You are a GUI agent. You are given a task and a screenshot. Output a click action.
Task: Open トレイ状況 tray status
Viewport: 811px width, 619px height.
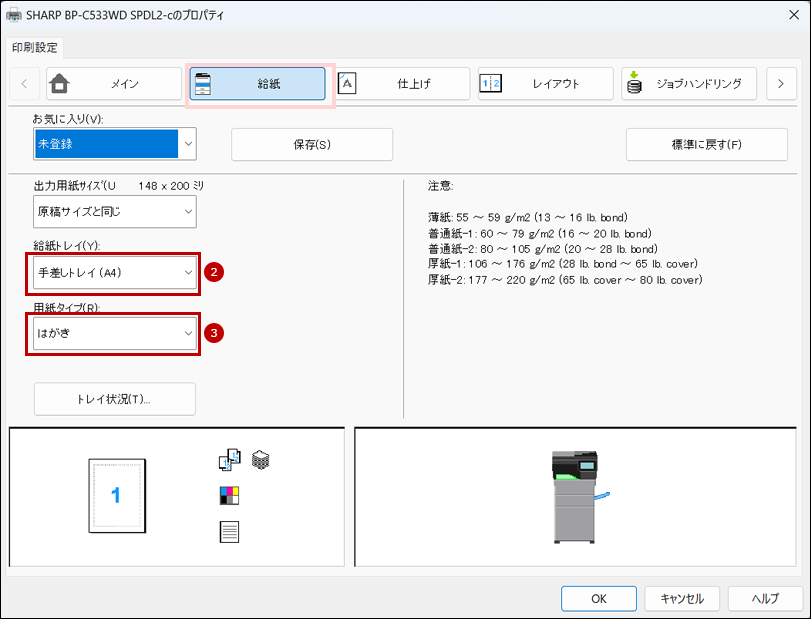[114, 399]
